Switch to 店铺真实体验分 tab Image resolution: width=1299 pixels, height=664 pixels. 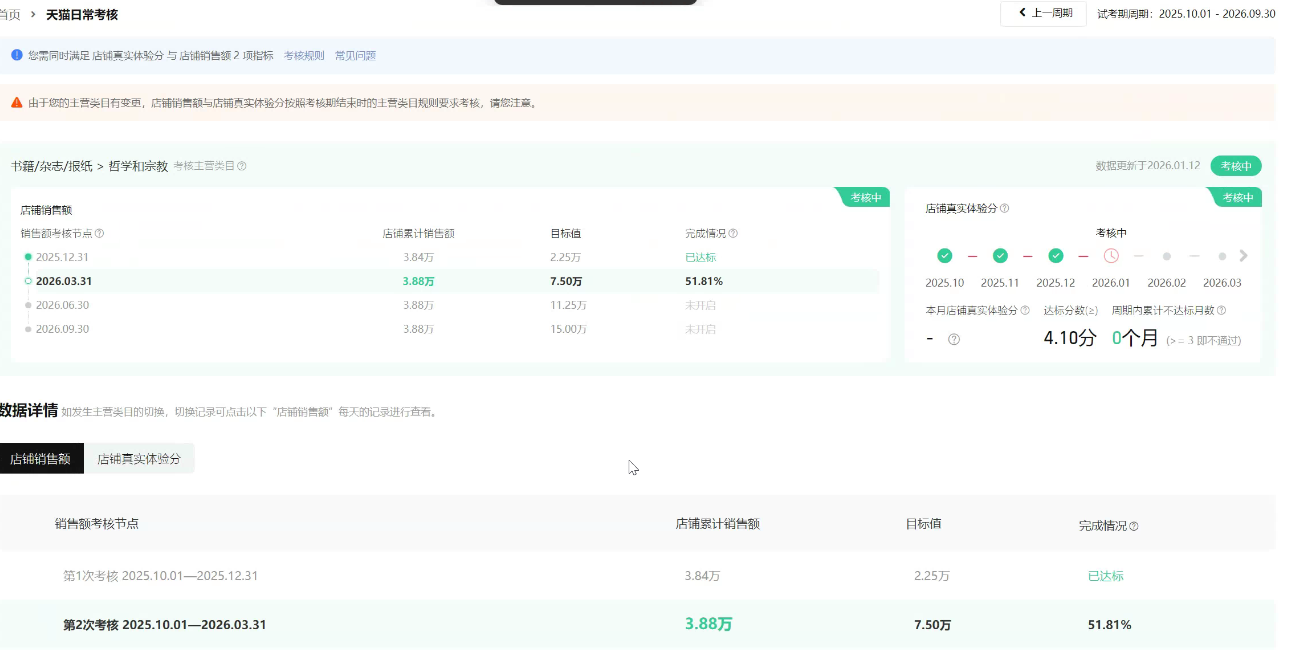tap(139, 459)
